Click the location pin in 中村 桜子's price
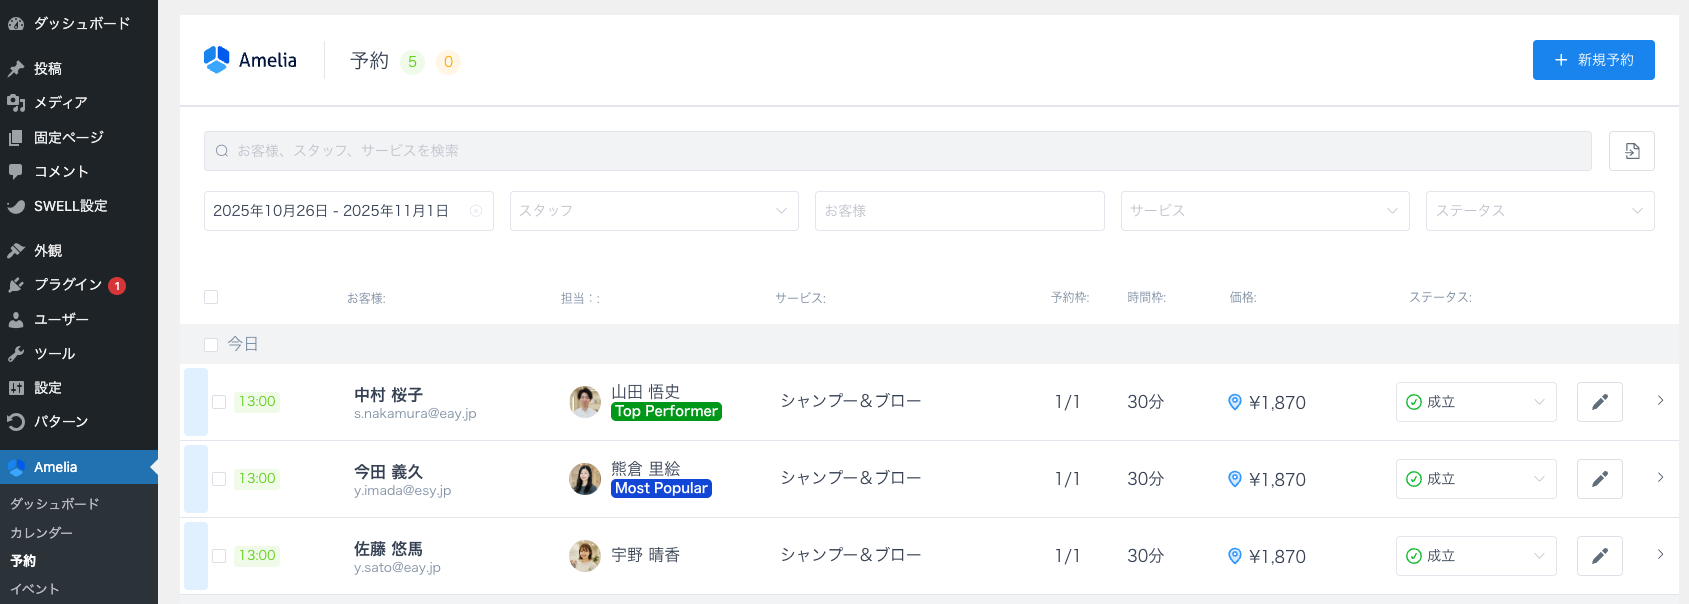 [x=1234, y=402]
